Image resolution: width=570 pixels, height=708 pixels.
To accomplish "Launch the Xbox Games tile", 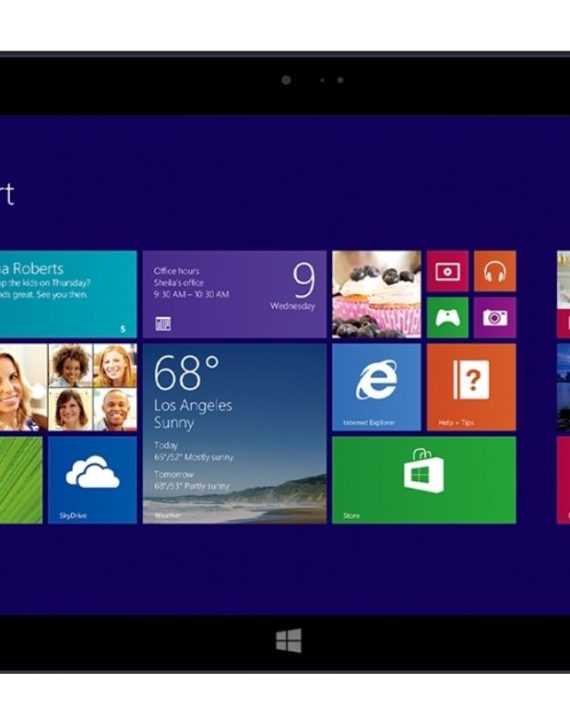I will coord(447,317).
